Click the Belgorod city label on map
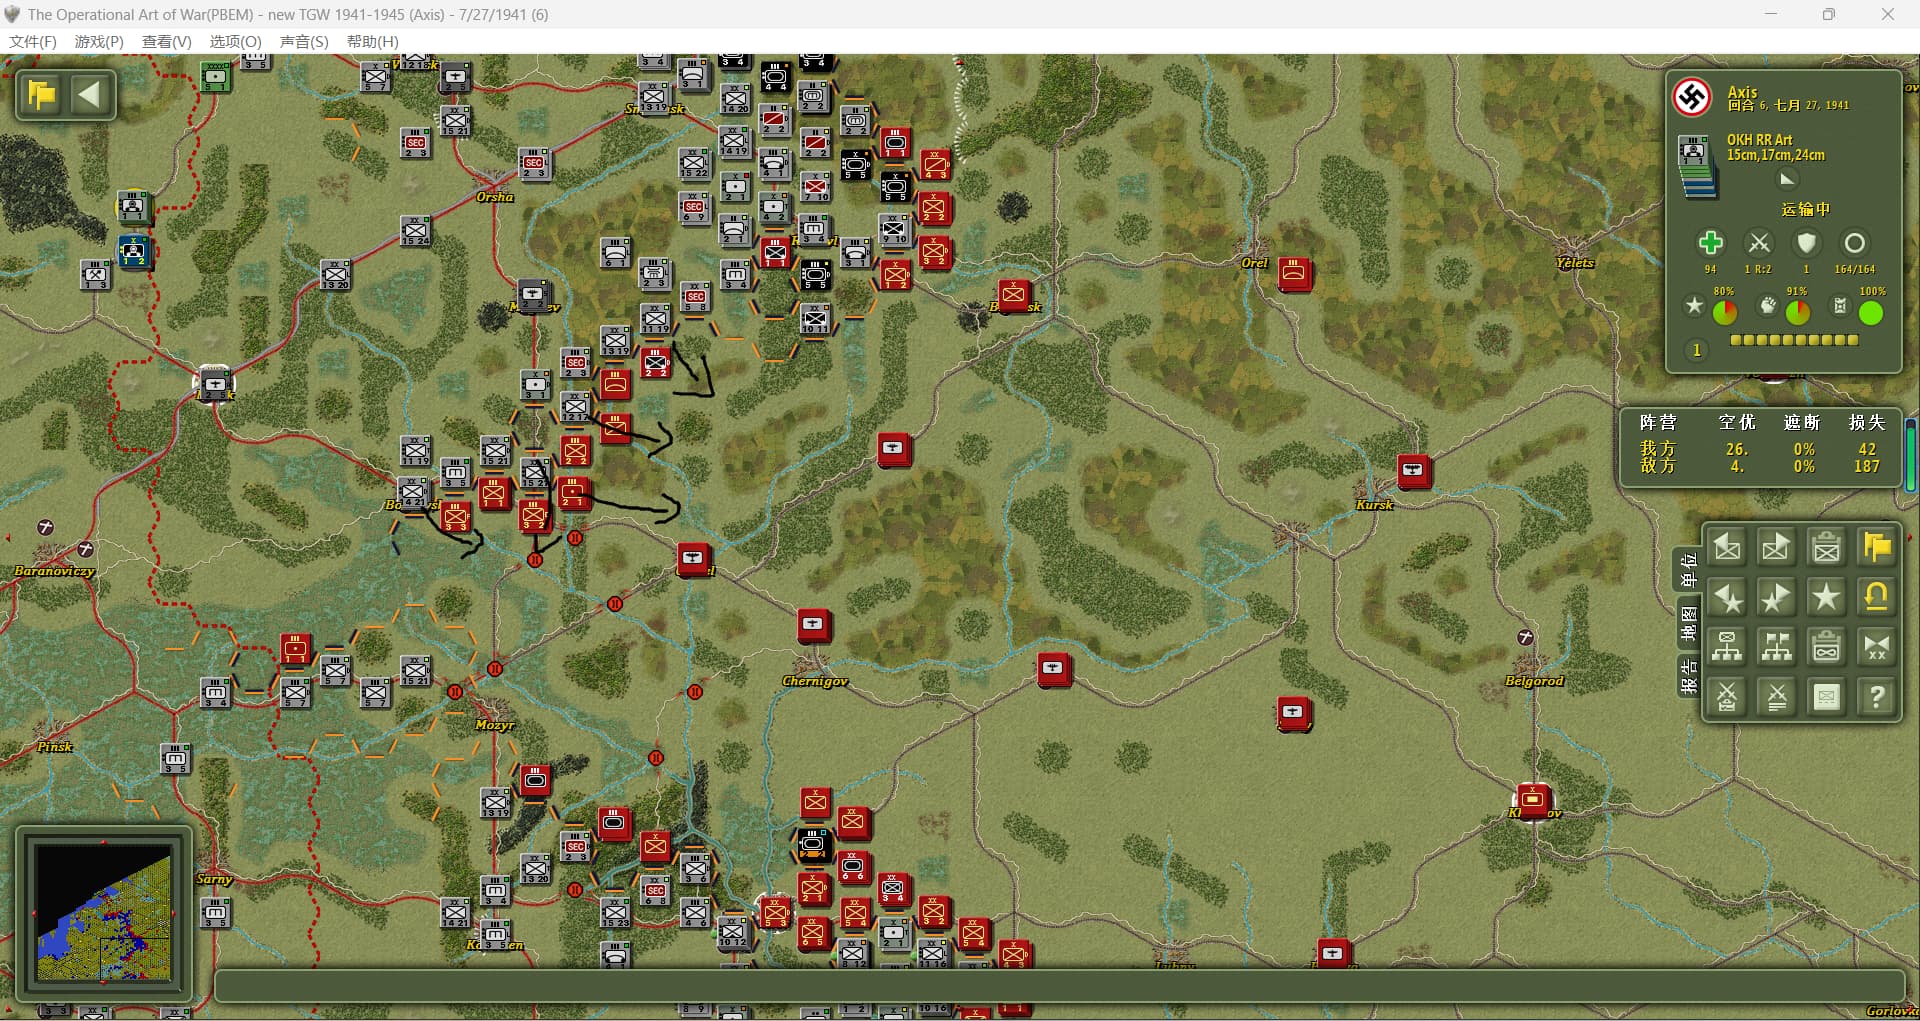 (x=1534, y=681)
